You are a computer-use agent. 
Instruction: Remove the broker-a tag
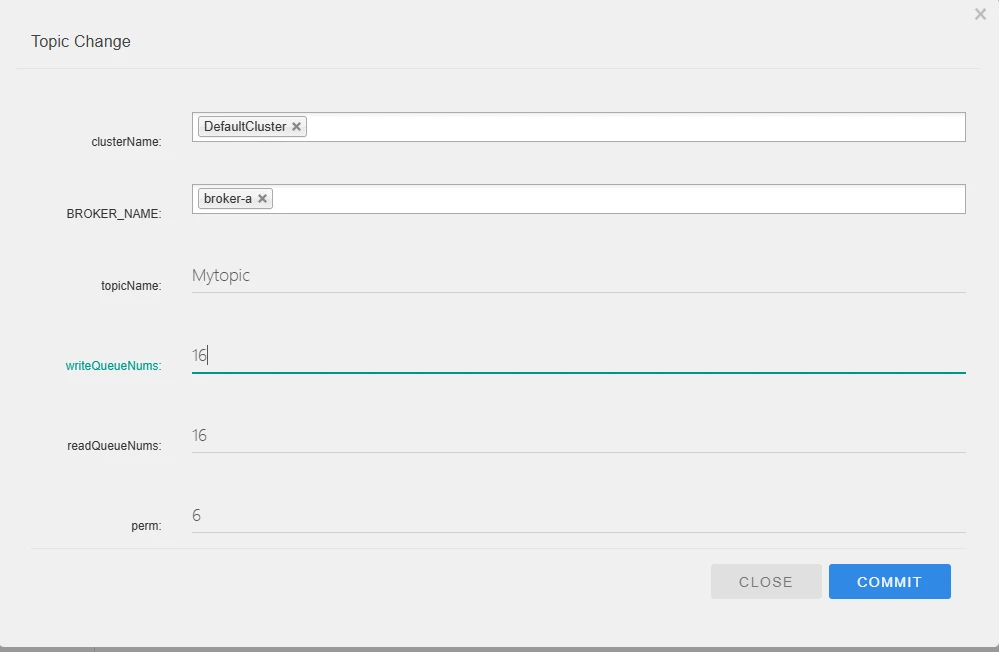pyautogui.click(x=263, y=199)
